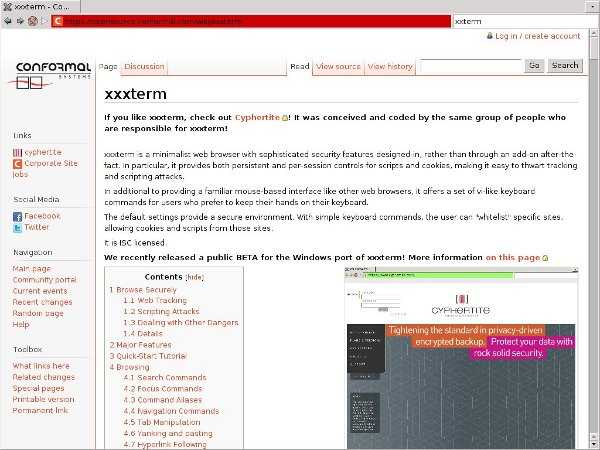Screen dimensions: 600x450
Task: Jump to 1.2 Scripting Attacks section
Action: click(161, 312)
